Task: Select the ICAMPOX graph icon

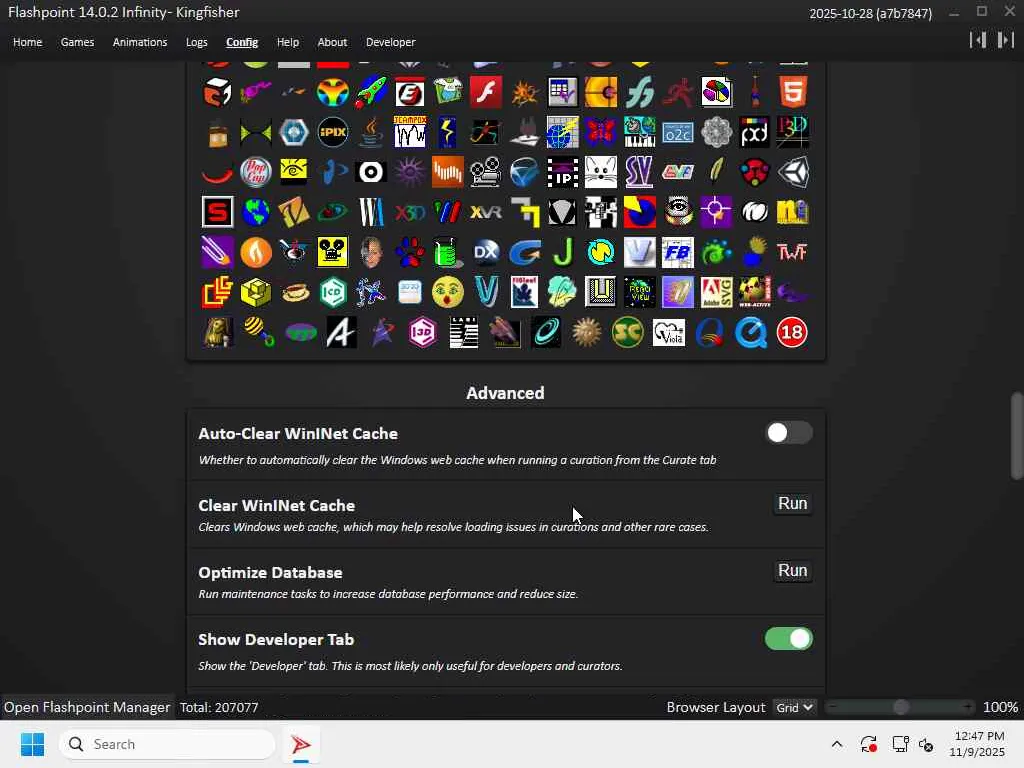Action: (x=409, y=132)
